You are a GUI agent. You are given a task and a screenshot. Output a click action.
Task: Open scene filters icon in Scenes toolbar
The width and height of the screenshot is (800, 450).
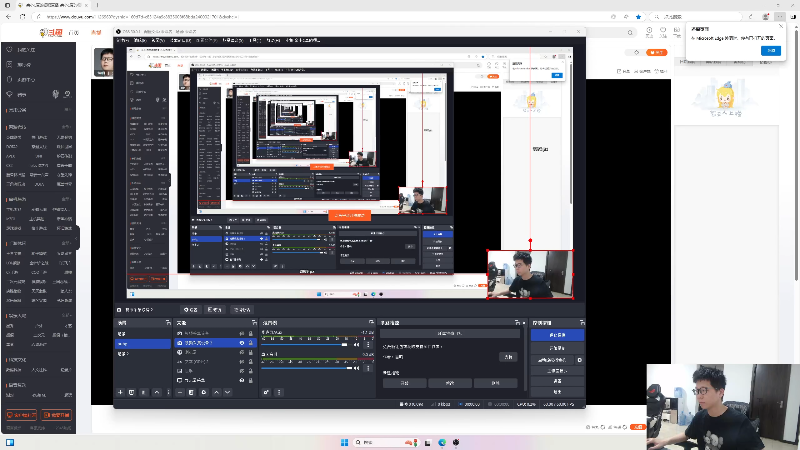pyautogui.click(x=144, y=392)
